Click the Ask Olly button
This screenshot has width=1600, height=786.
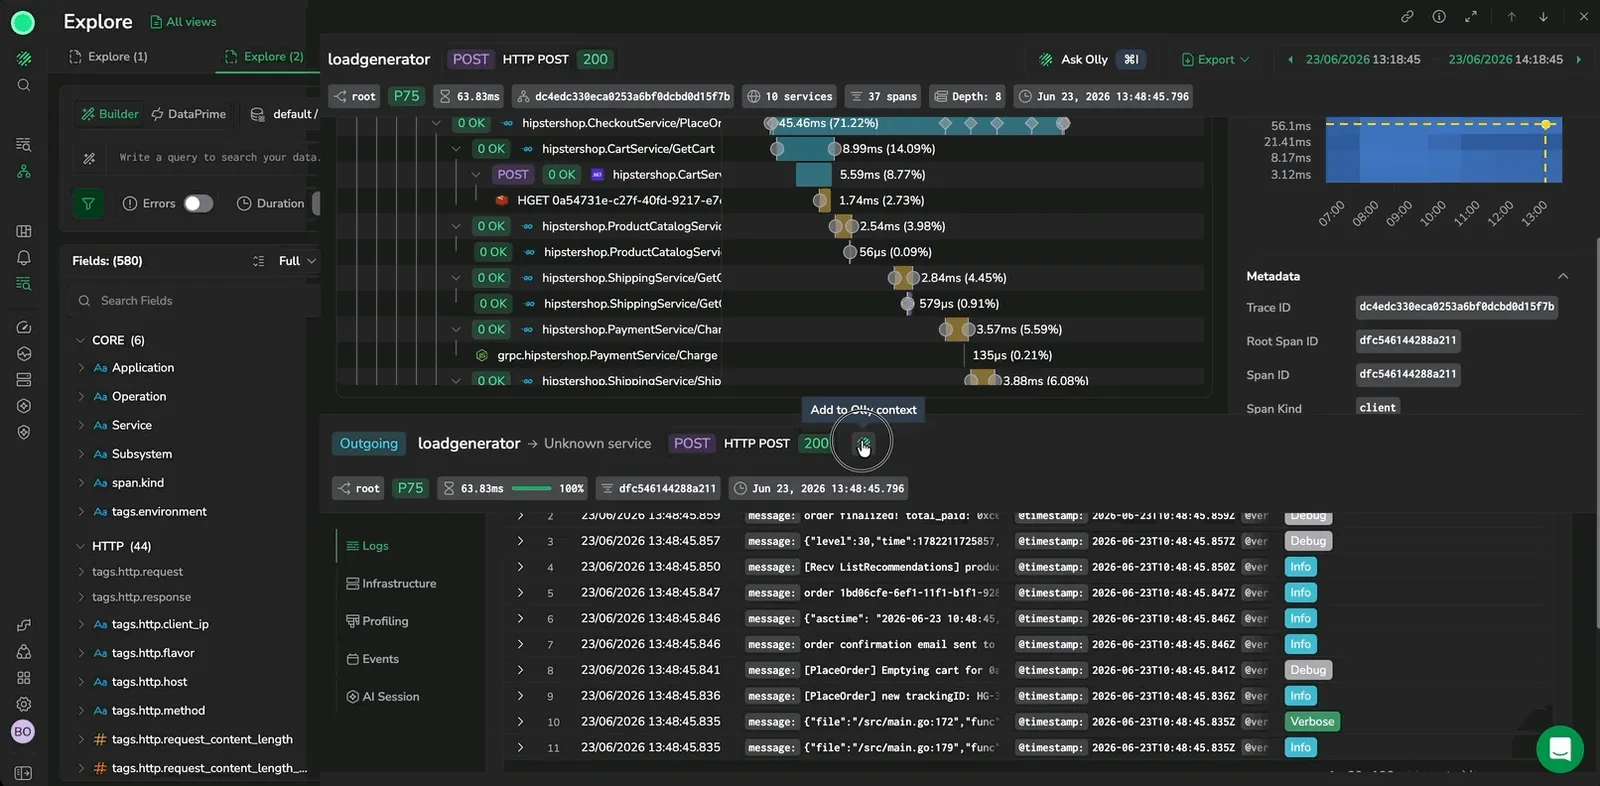point(1088,59)
